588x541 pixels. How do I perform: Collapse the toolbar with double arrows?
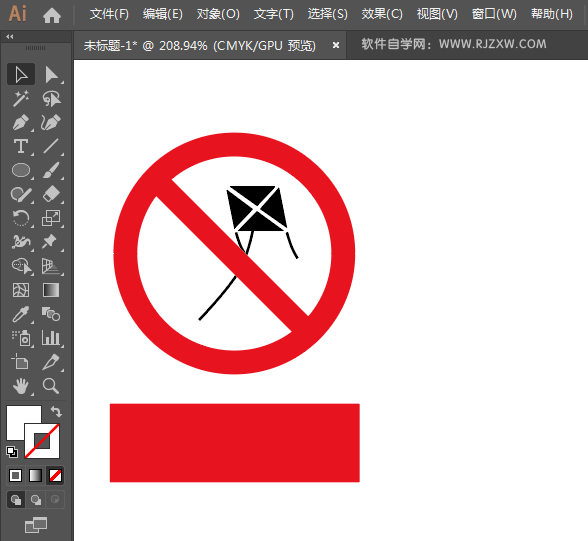(x=10, y=36)
